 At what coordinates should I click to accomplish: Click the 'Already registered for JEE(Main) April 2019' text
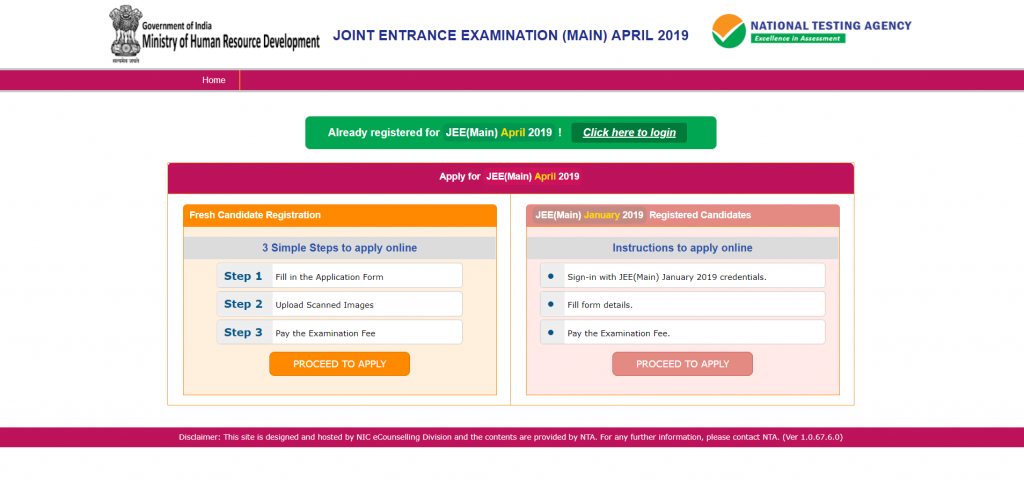[x=444, y=133]
